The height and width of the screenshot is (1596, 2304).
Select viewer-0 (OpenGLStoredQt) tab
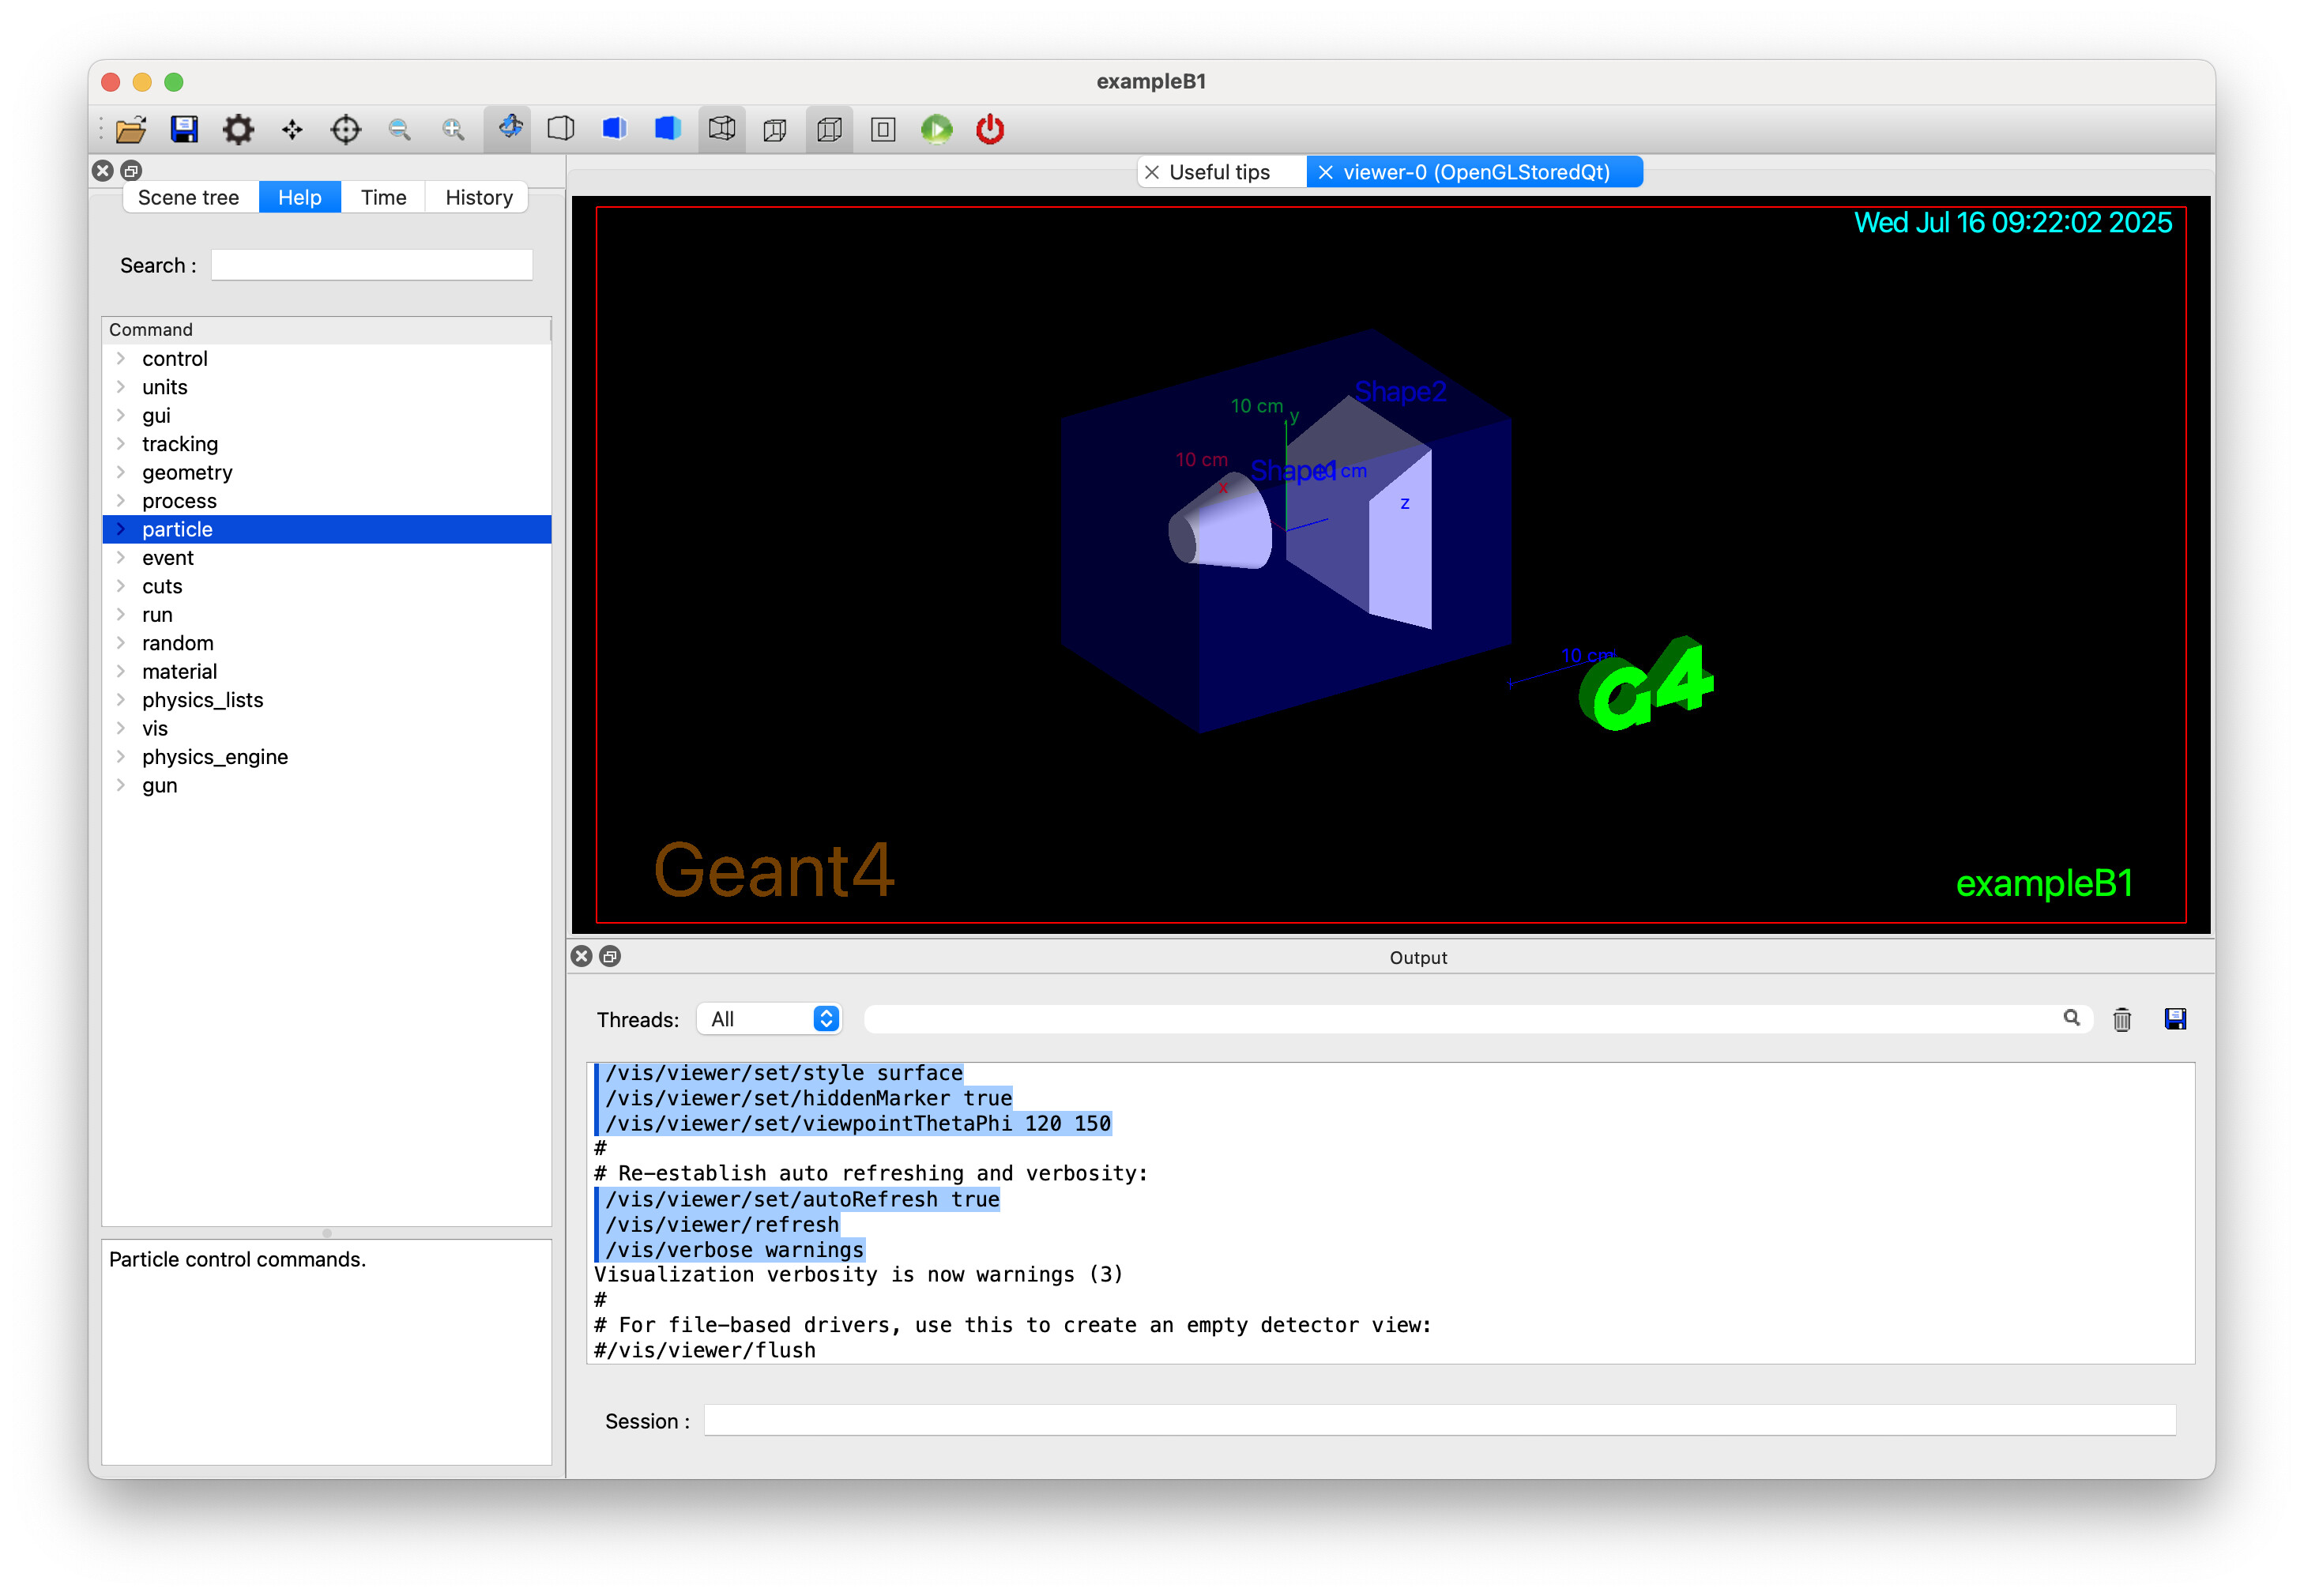click(x=1475, y=172)
